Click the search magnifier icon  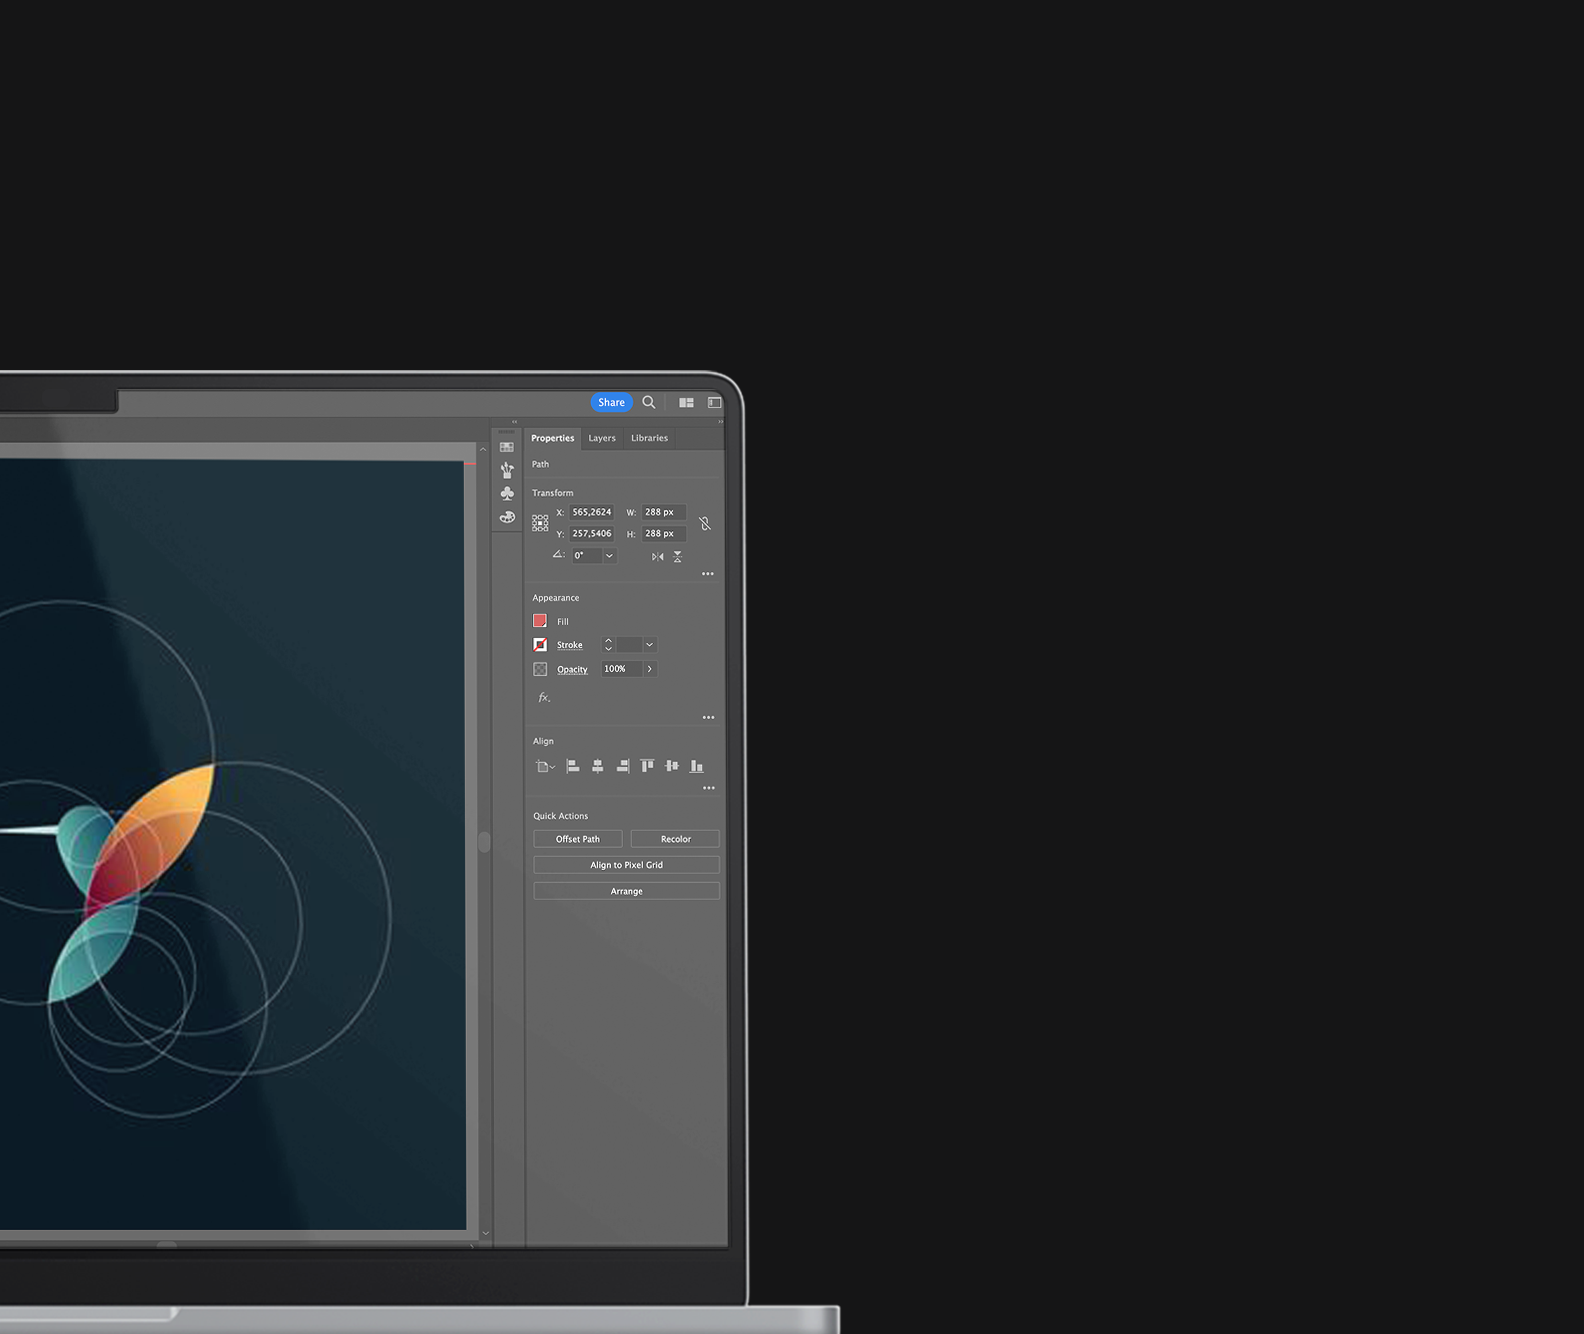(649, 402)
